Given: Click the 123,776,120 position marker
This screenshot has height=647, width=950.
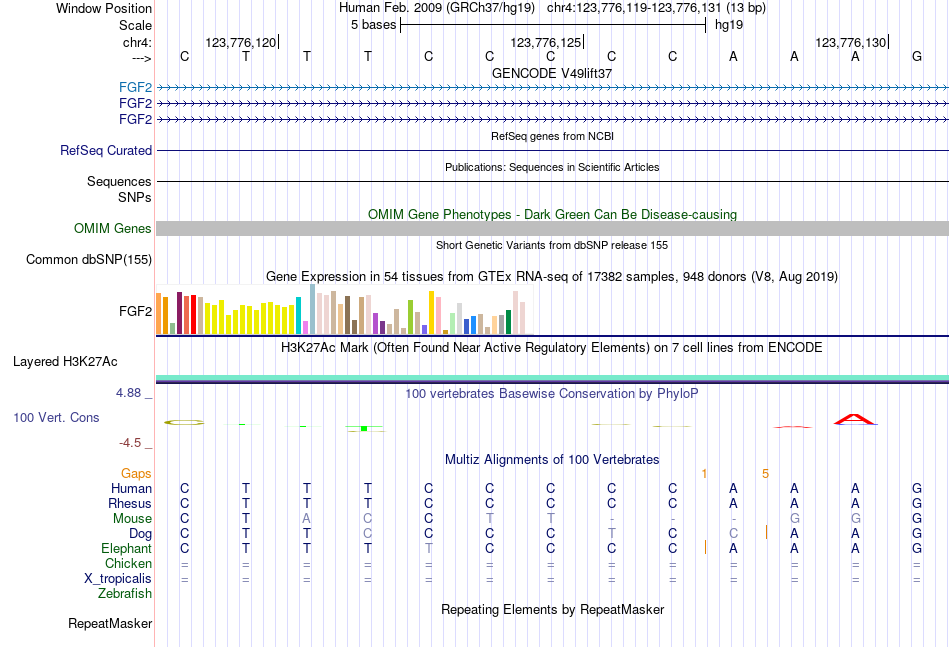Looking at the screenshot, I should pyautogui.click(x=241, y=42).
